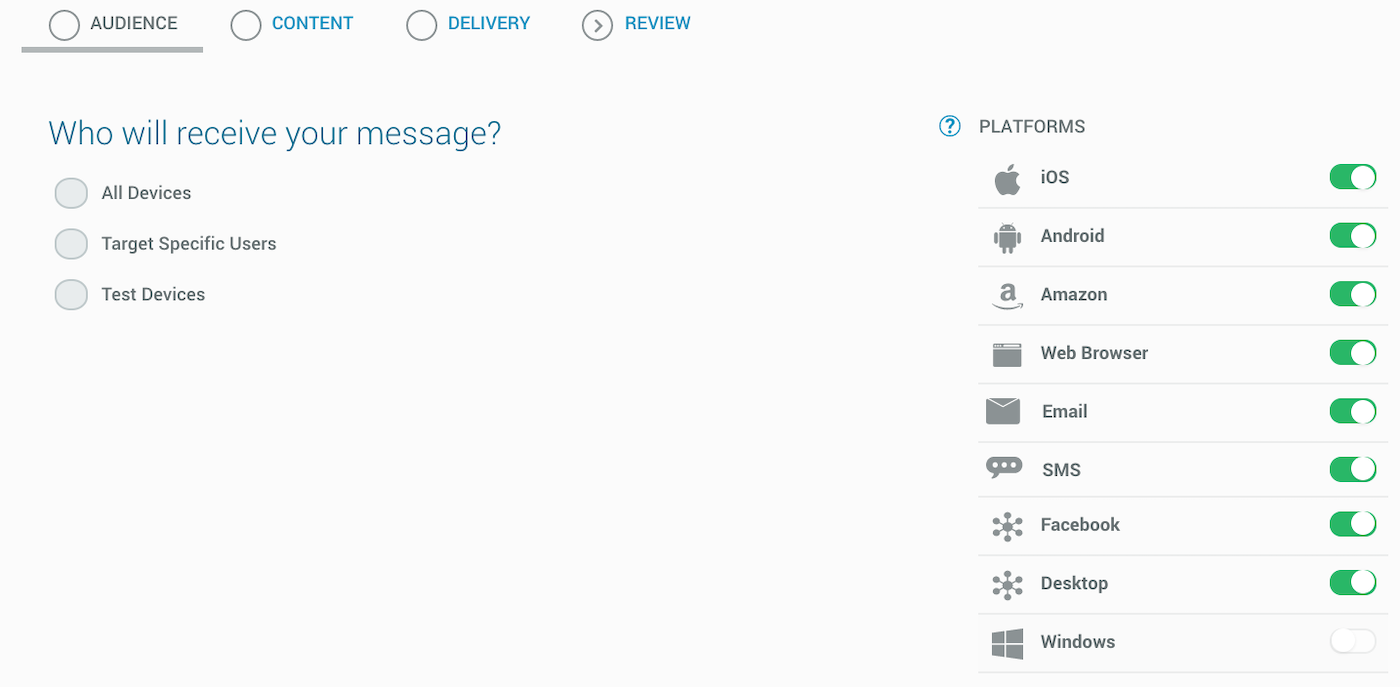The height and width of the screenshot is (687, 1400).
Task: Click the iOS platform label
Action: point(1055,178)
